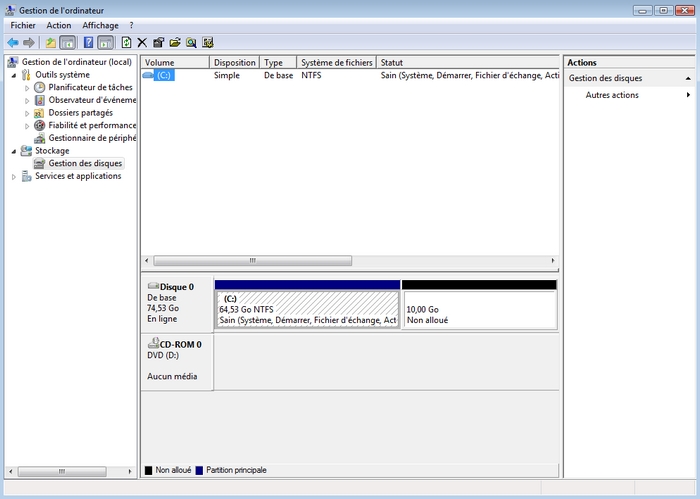Screen dimensions: 700x499
Task: Open the ? help menu
Action: [131, 25]
